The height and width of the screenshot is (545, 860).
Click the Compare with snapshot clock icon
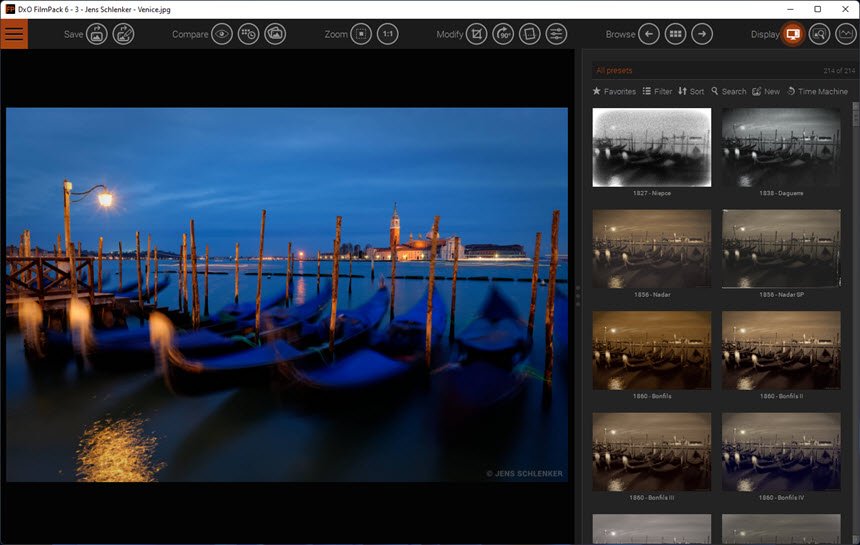tap(248, 34)
